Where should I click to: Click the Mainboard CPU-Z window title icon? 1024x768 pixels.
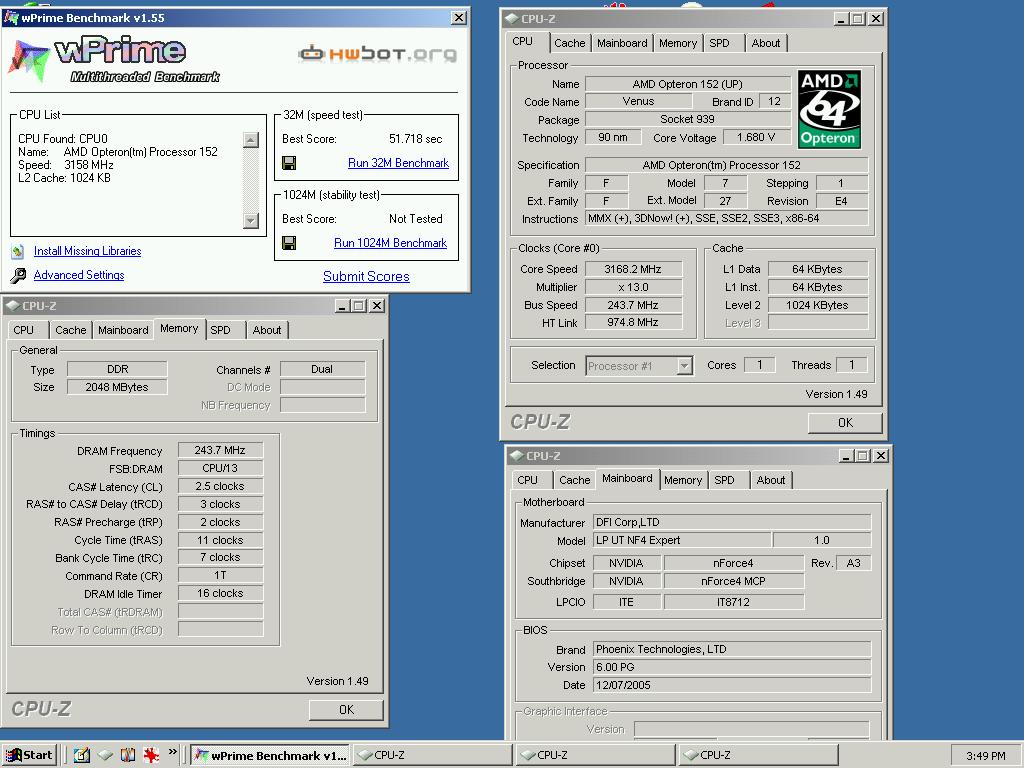[x=517, y=456]
